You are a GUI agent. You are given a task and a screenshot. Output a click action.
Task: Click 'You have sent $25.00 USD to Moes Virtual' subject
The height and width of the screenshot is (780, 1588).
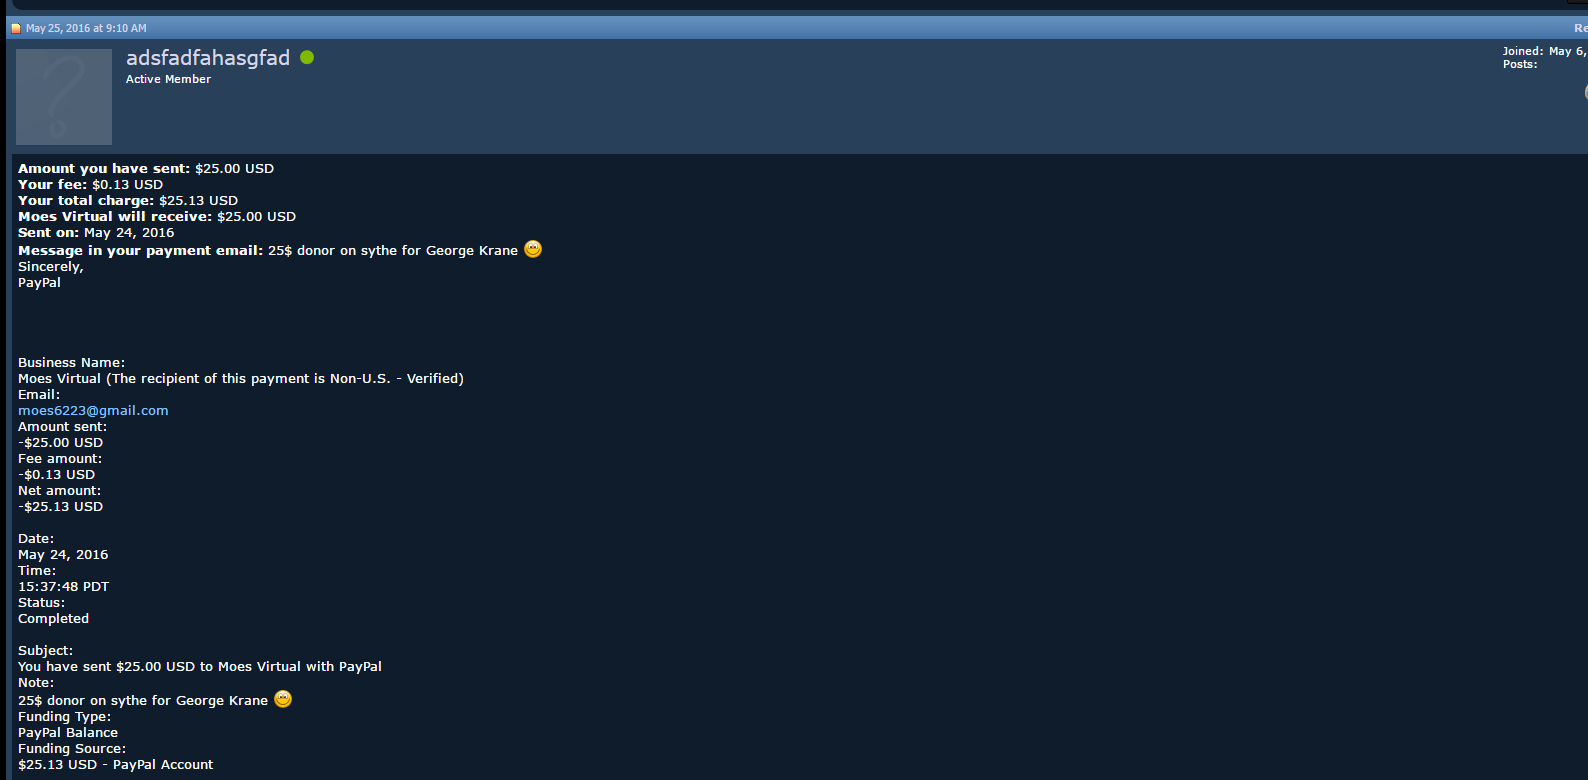coord(200,667)
